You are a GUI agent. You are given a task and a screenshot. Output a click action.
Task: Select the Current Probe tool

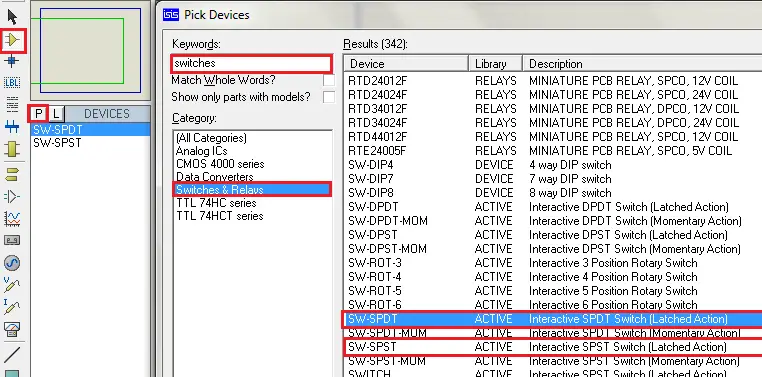tap(12, 307)
